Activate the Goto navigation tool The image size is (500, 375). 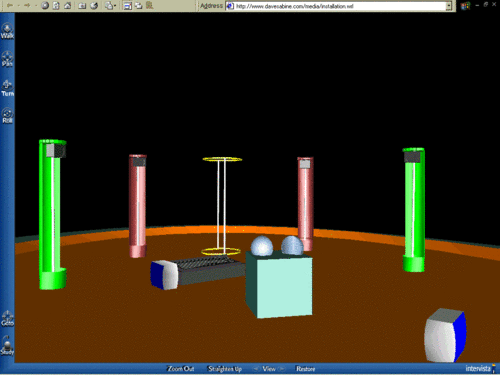click(7, 318)
